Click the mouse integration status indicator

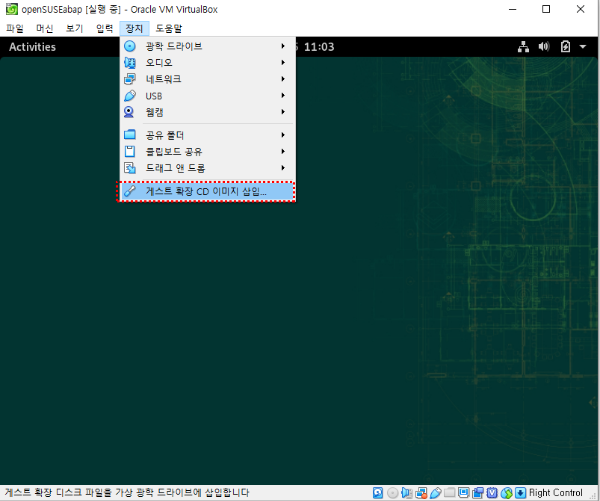coord(506,493)
